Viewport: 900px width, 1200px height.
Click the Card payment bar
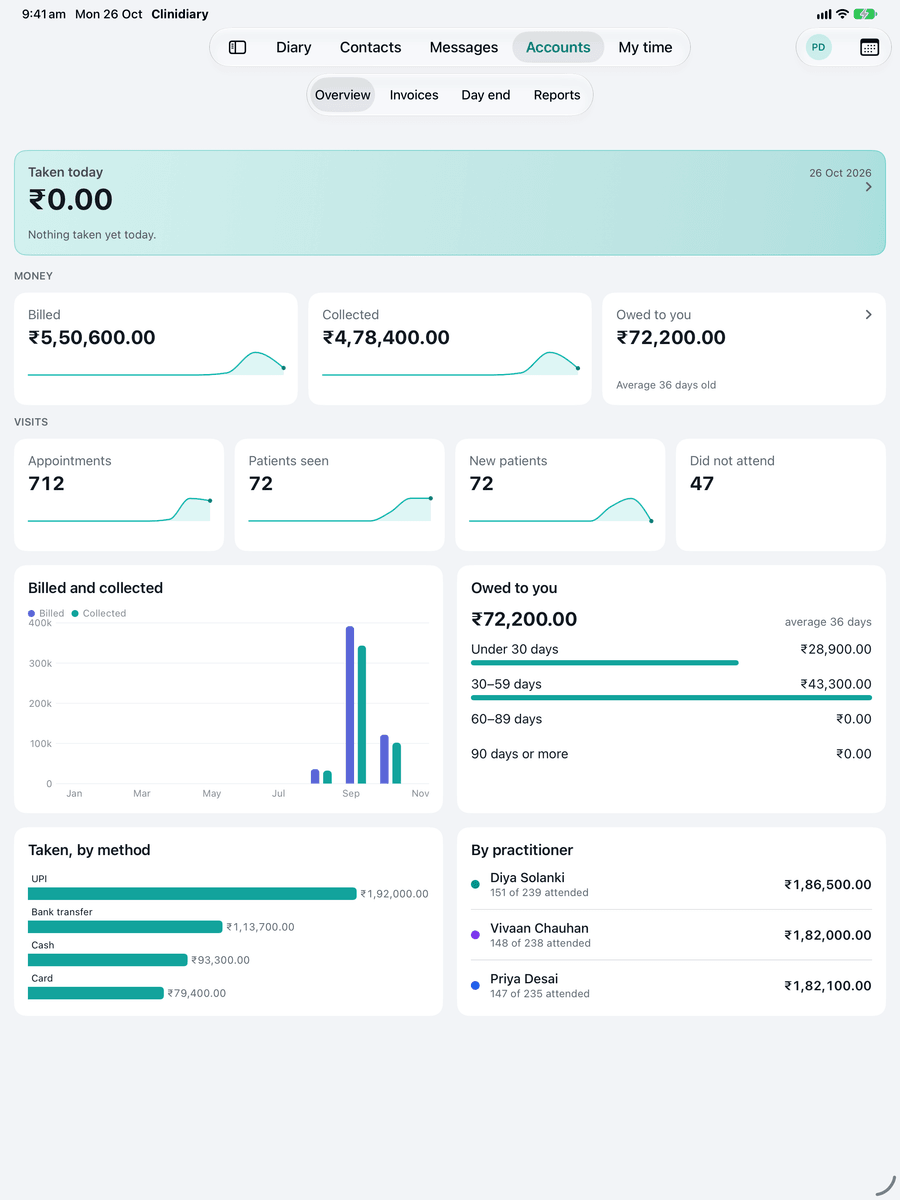pos(96,993)
